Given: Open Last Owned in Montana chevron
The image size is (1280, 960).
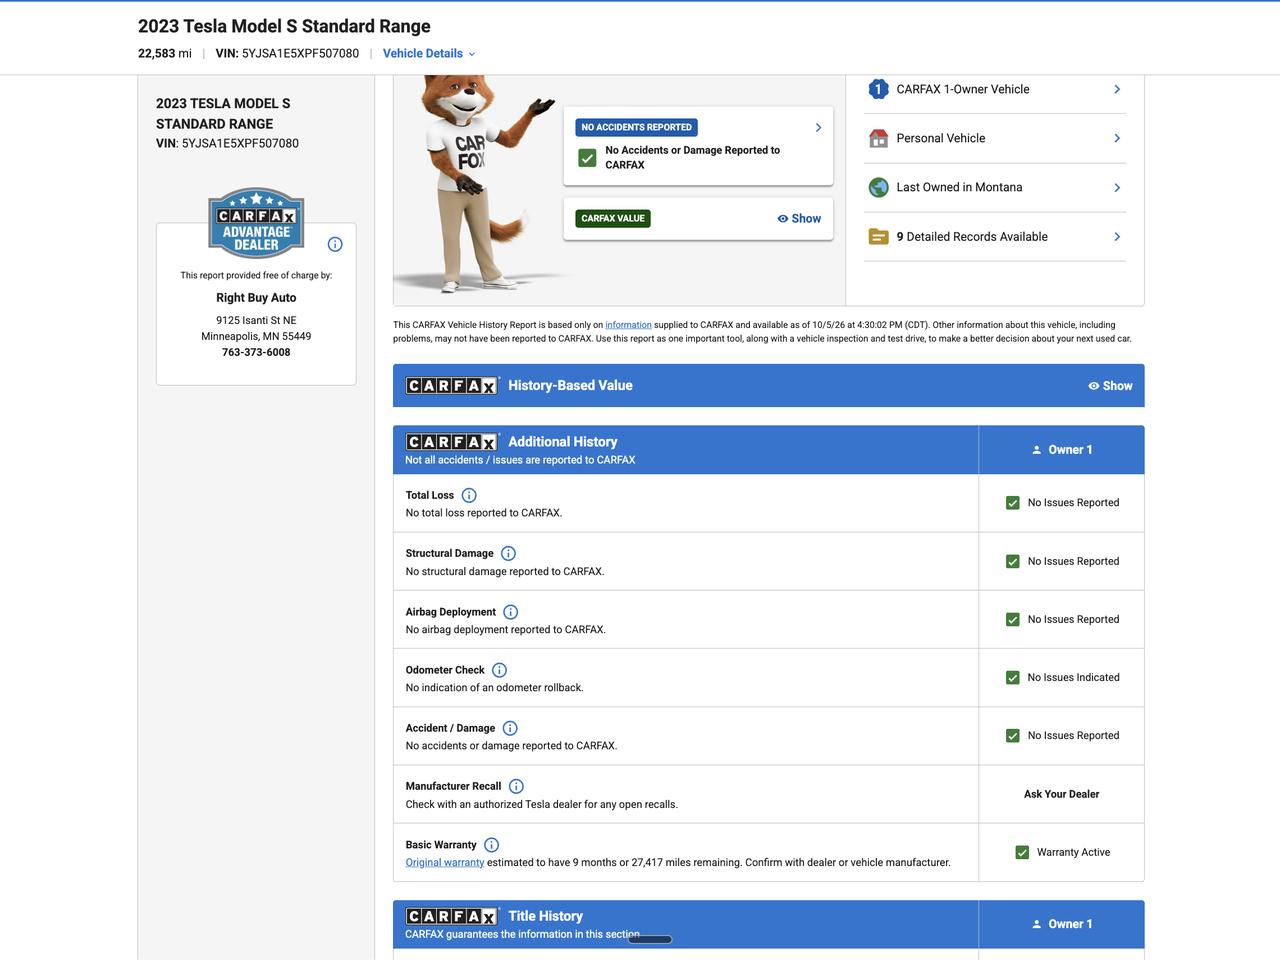Looking at the screenshot, I should [x=1117, y=187].
